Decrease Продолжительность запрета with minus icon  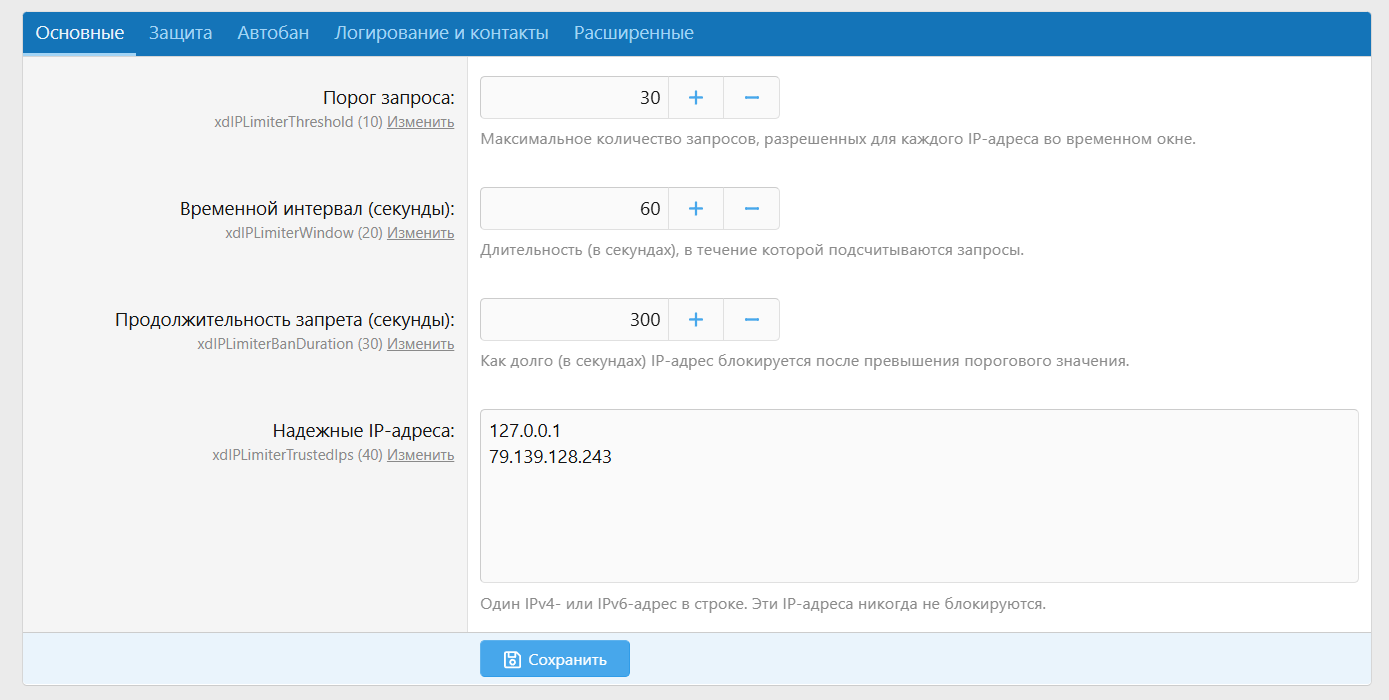pos(752,320)
